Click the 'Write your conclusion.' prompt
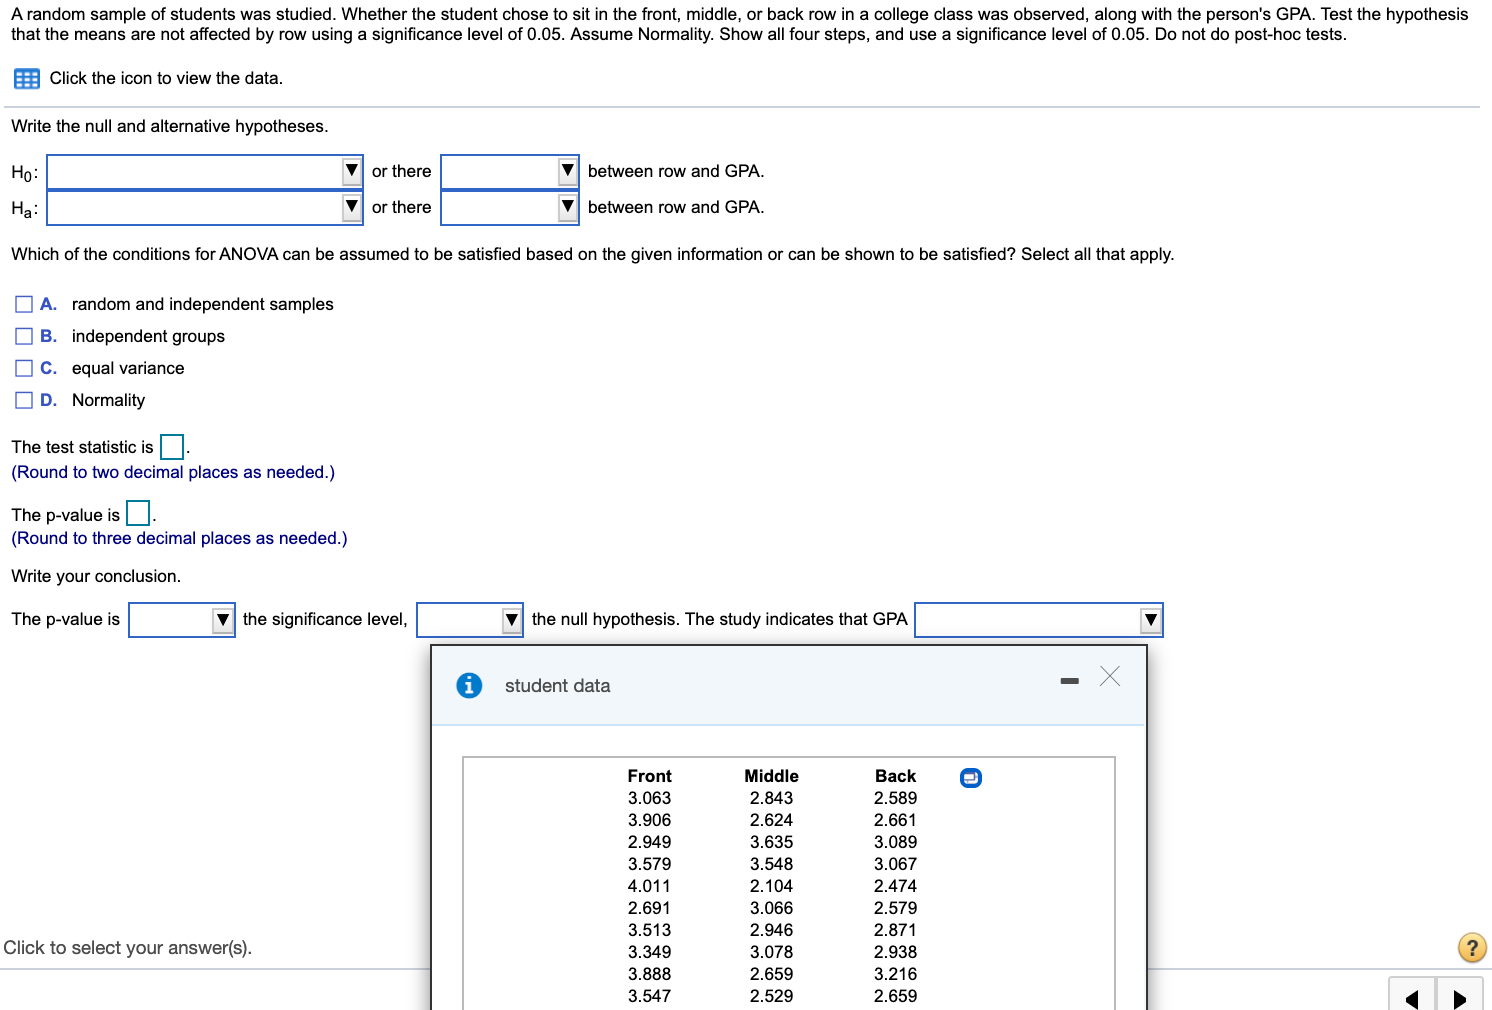The height and width of the screenshot is (1010, 1492). coord(96,576)
